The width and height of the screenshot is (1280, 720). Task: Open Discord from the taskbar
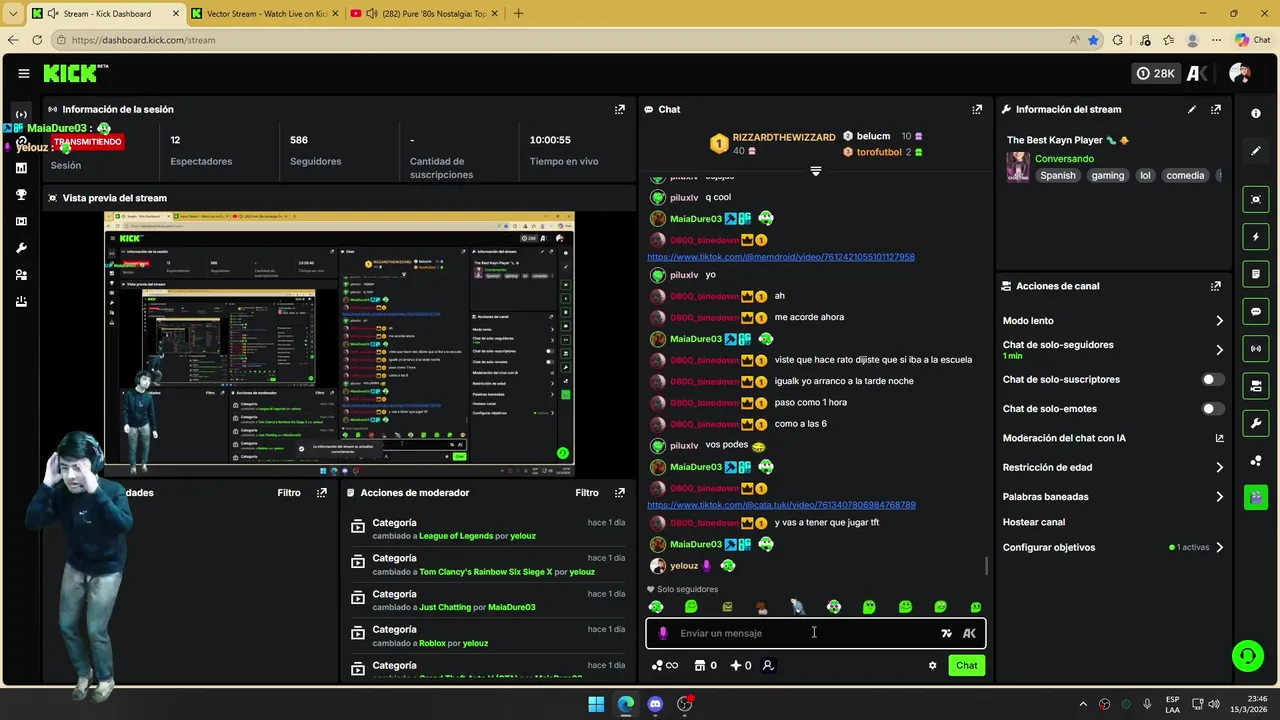pos(655,704)
